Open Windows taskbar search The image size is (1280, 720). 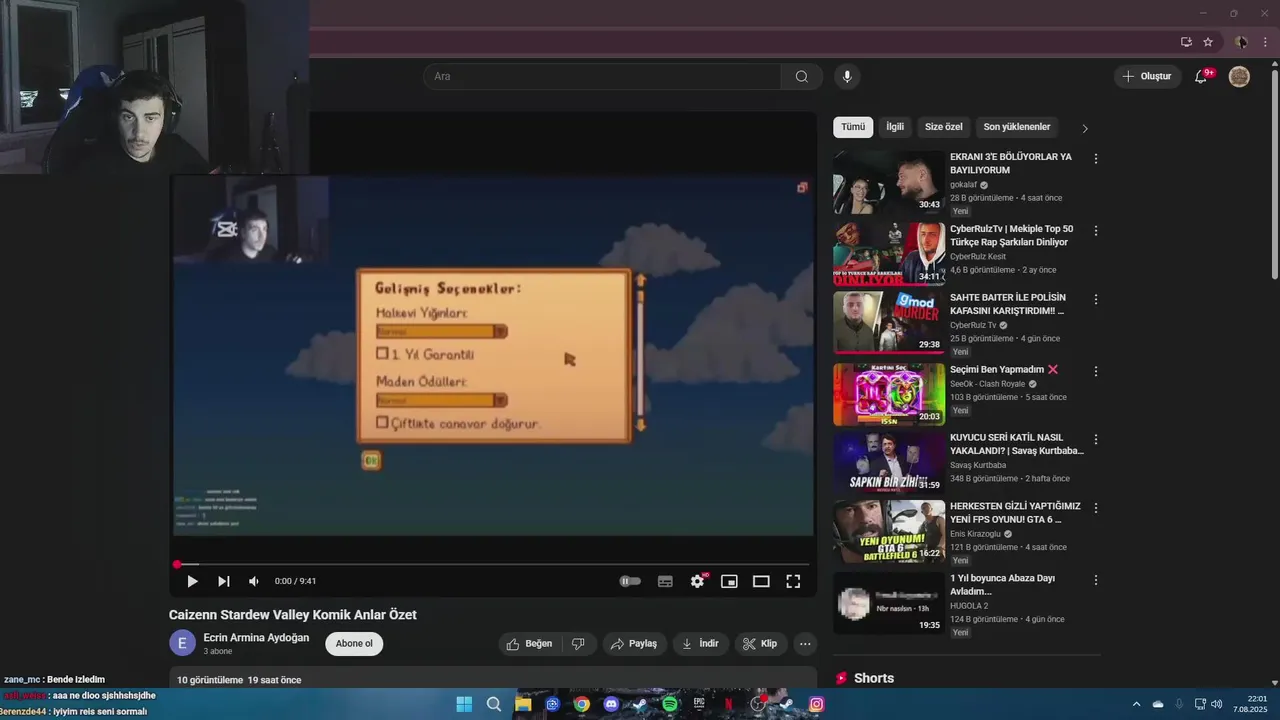point(494,704)
